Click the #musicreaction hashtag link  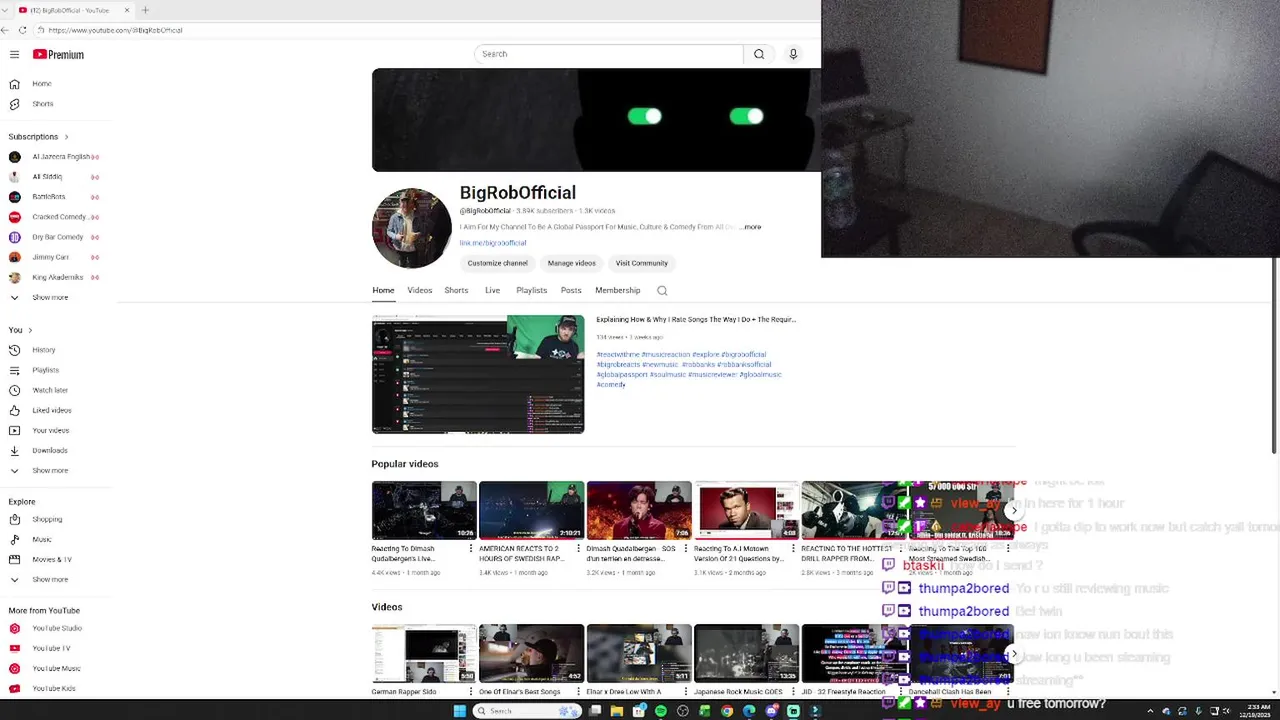[666, 354]
